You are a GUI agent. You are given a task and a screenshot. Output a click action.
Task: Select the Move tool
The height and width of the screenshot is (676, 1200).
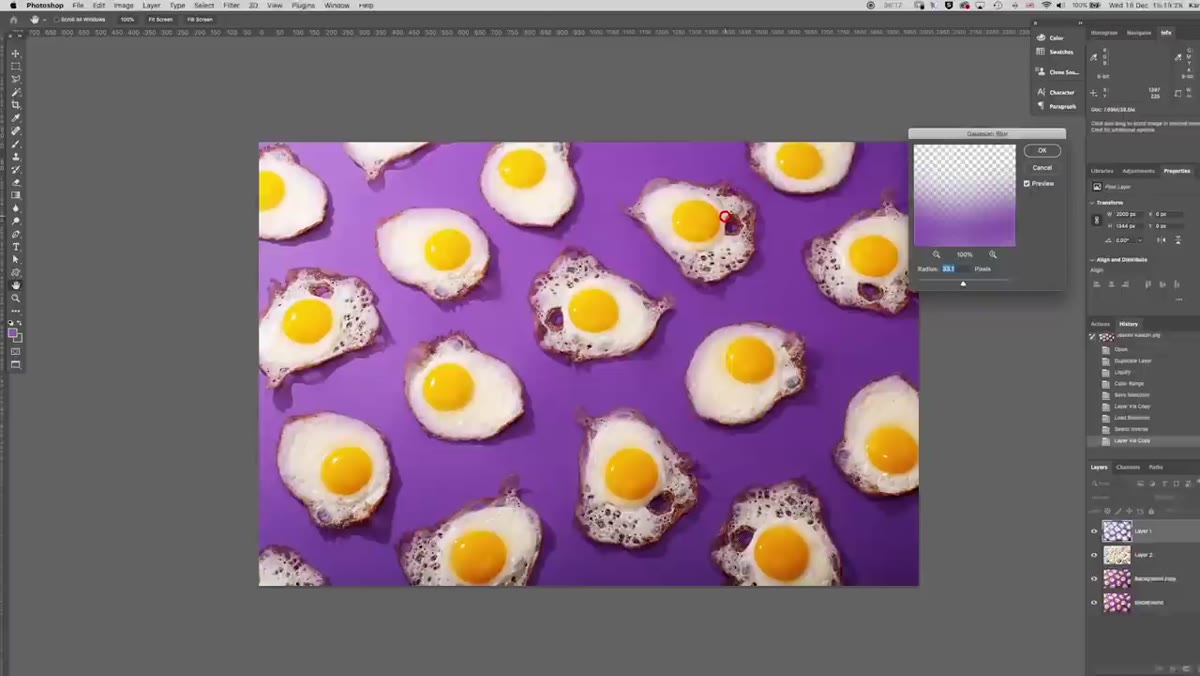pos(15,53)
